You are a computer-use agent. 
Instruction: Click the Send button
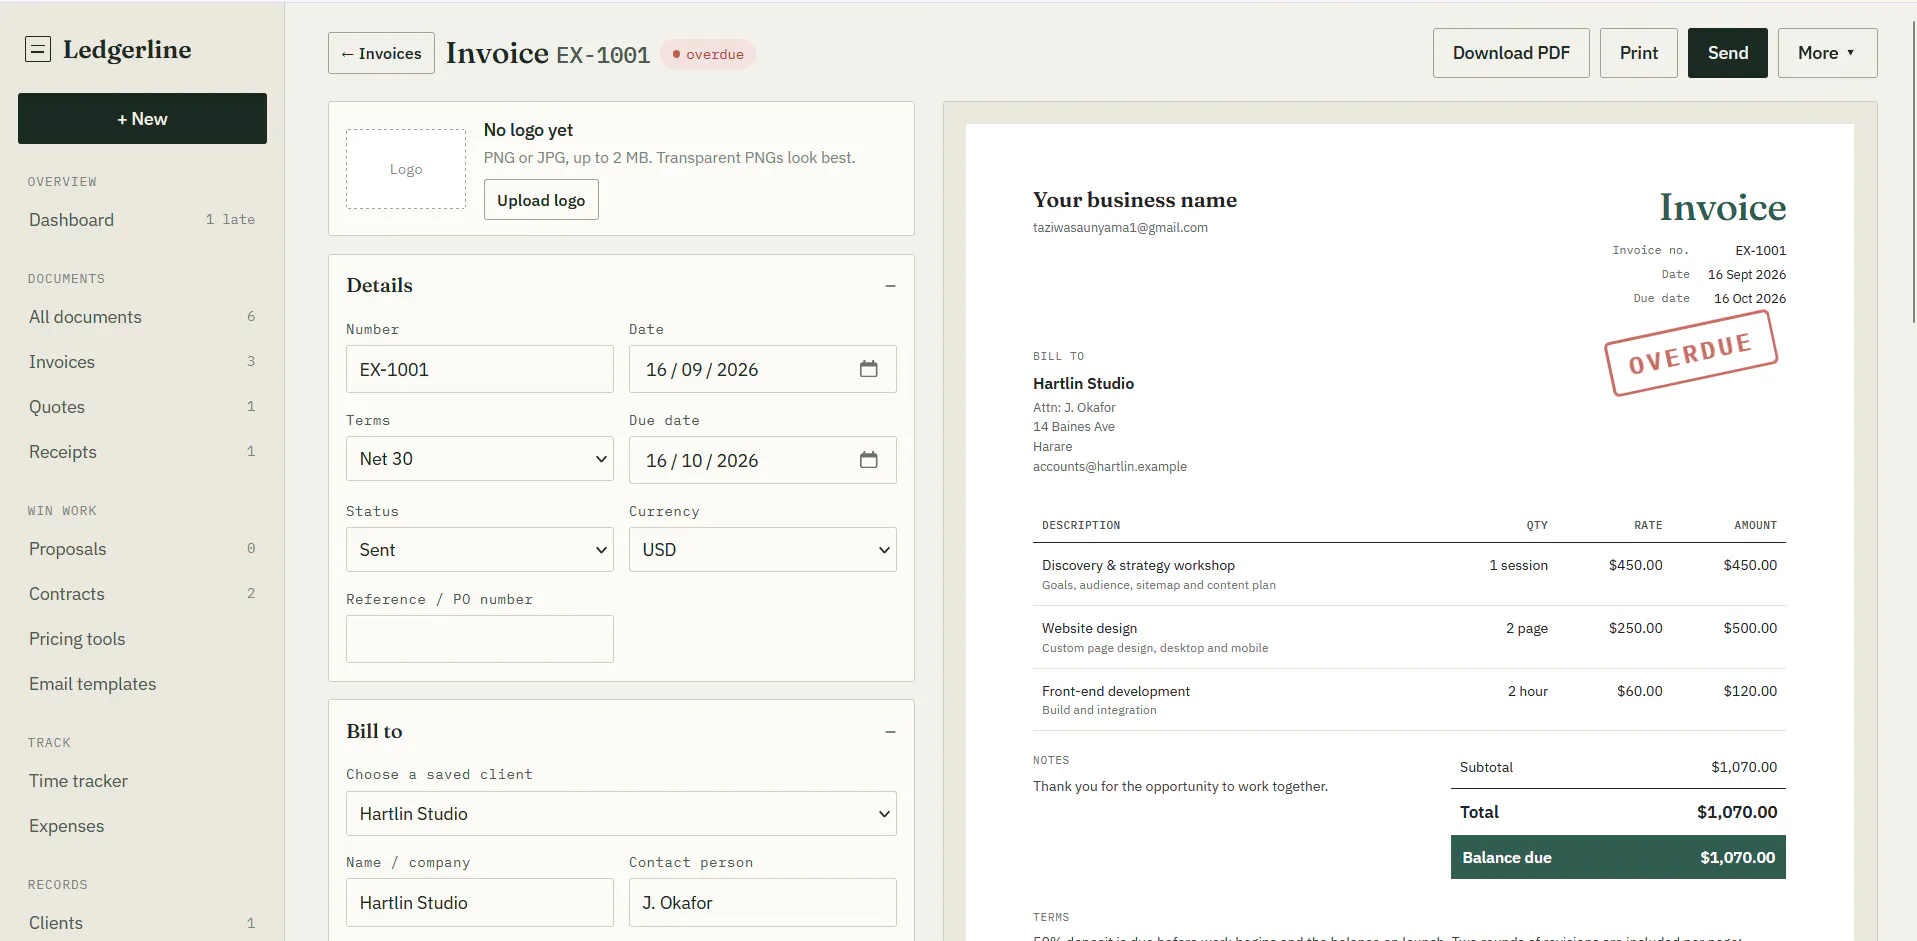point(1728,53)
